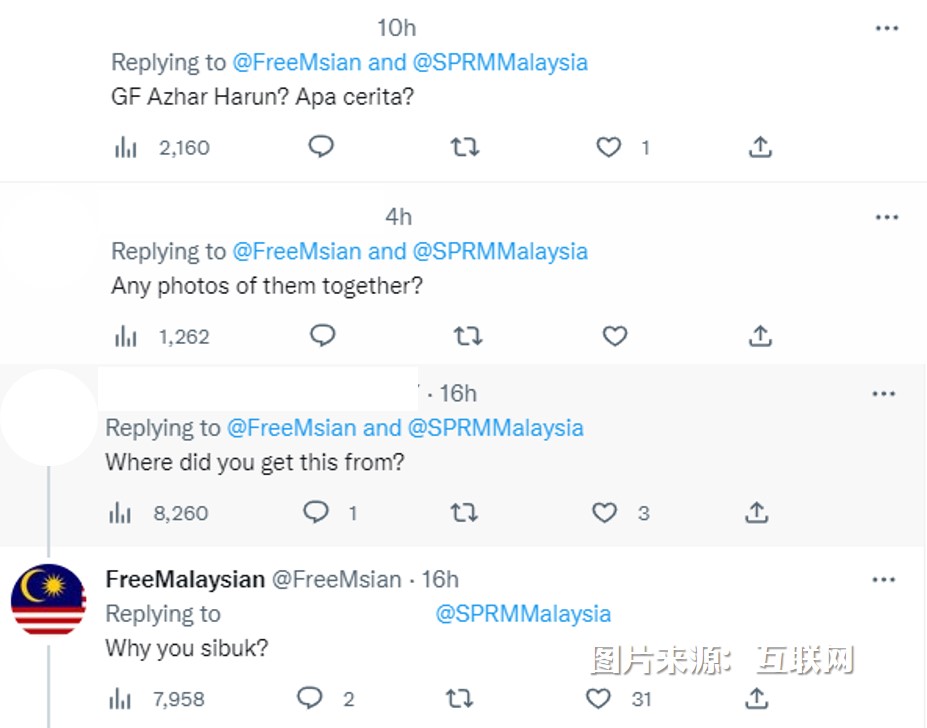Open more options for 'GF Azhar Harun?' tweet

coord(886,28)
